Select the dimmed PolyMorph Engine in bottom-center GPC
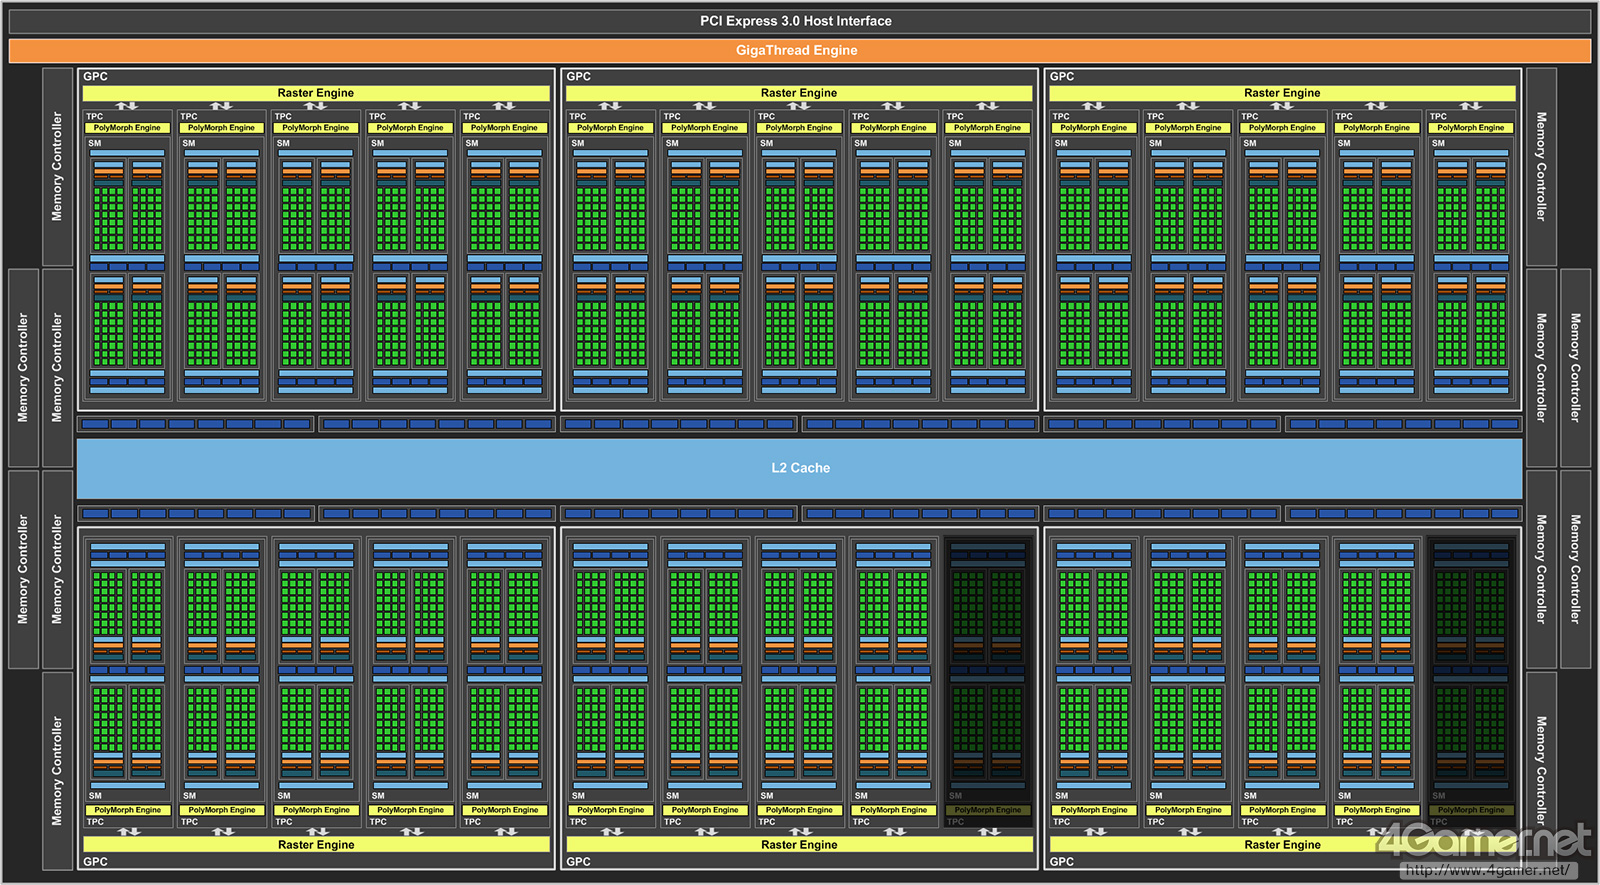 pos(988,810)
